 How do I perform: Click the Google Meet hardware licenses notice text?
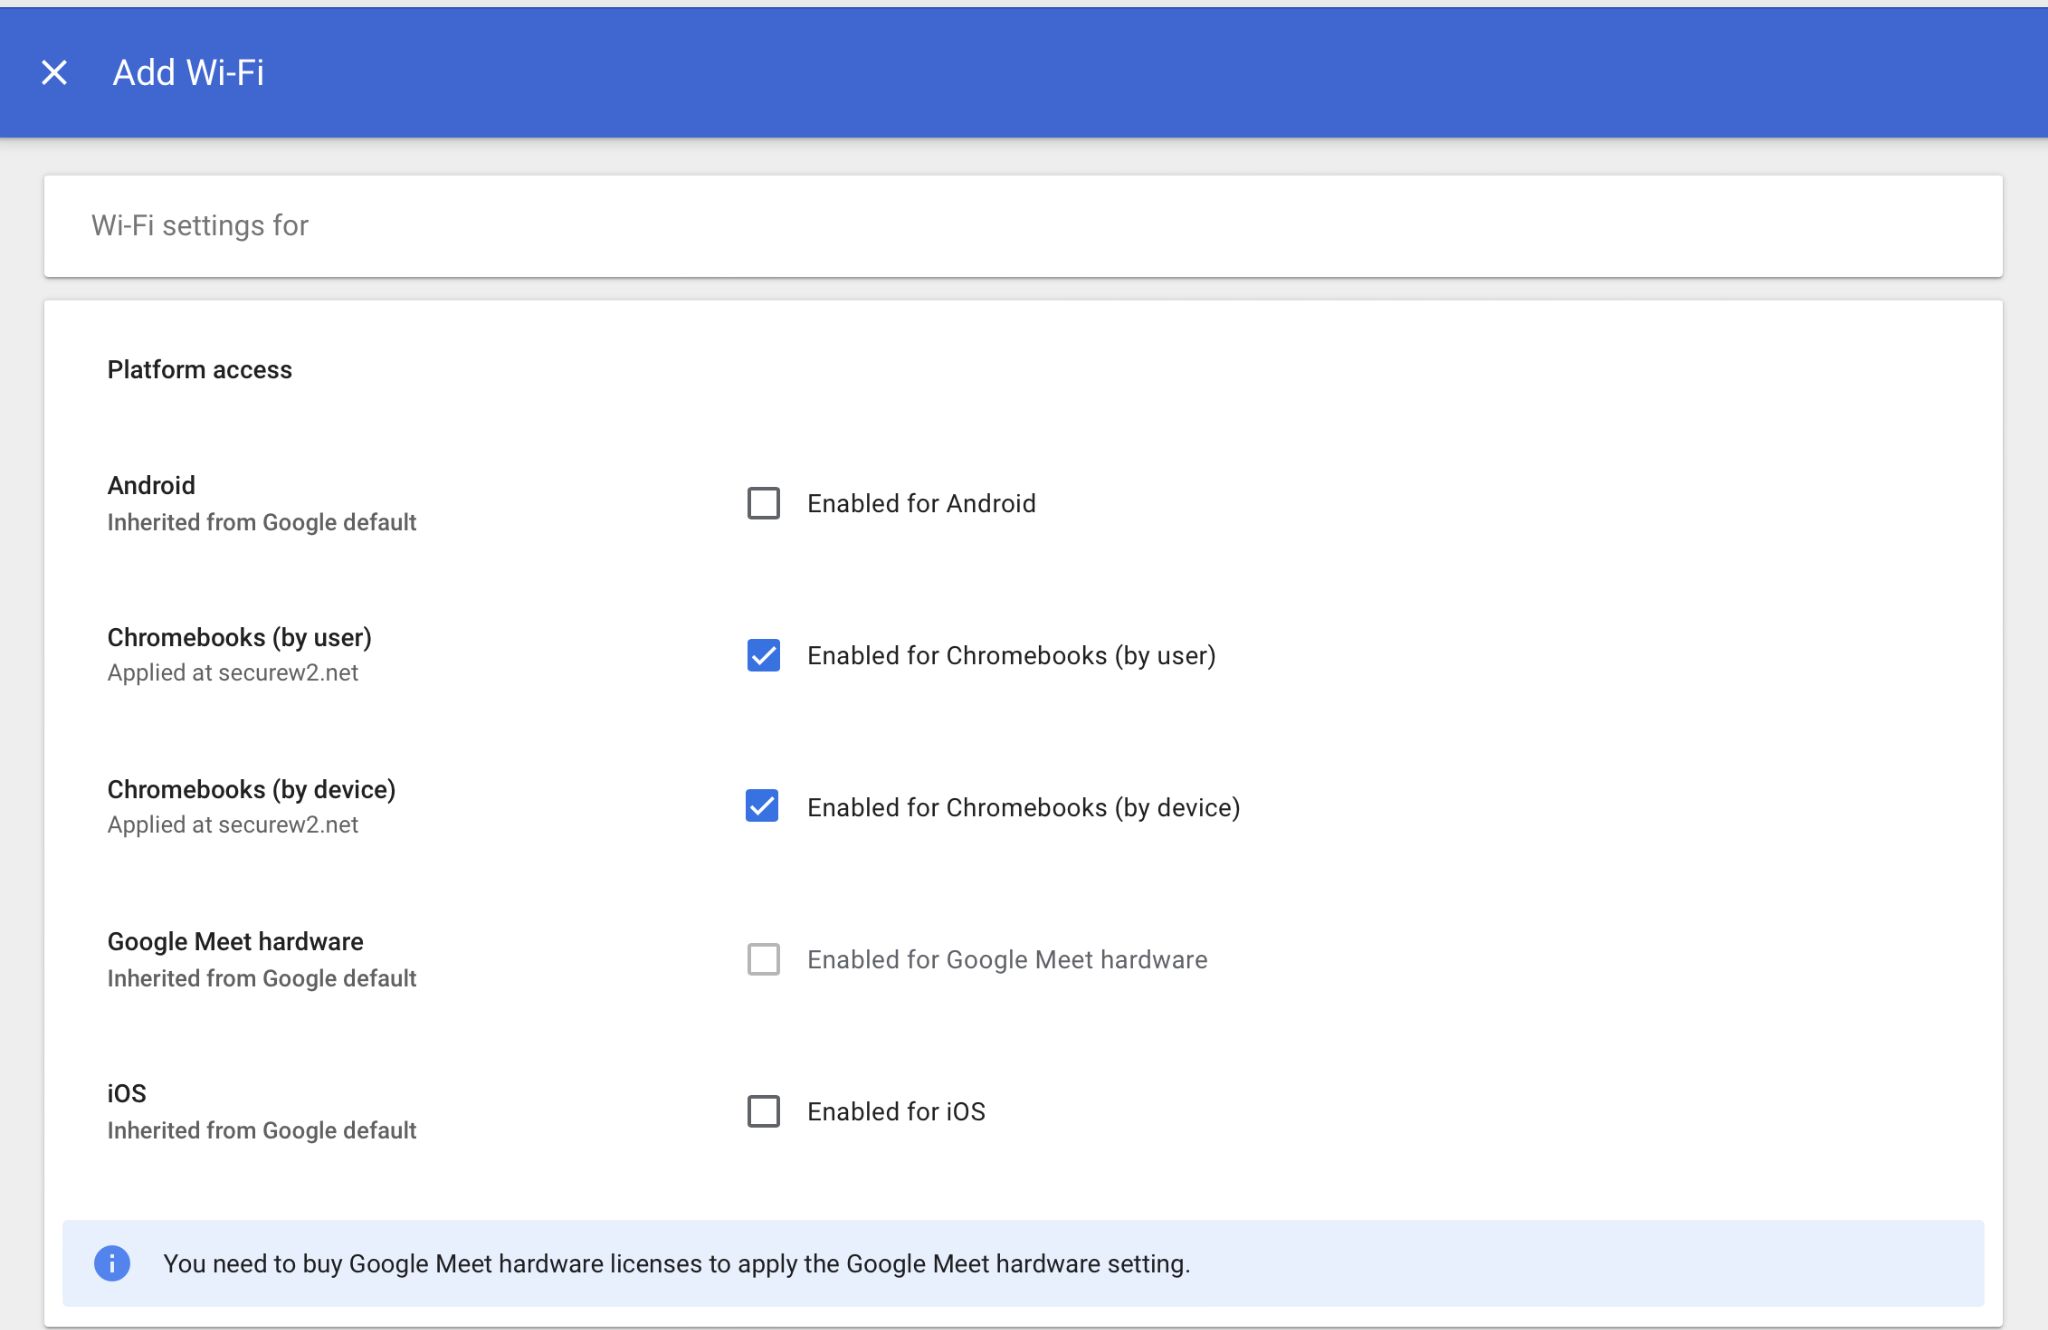coord(677,1264)
